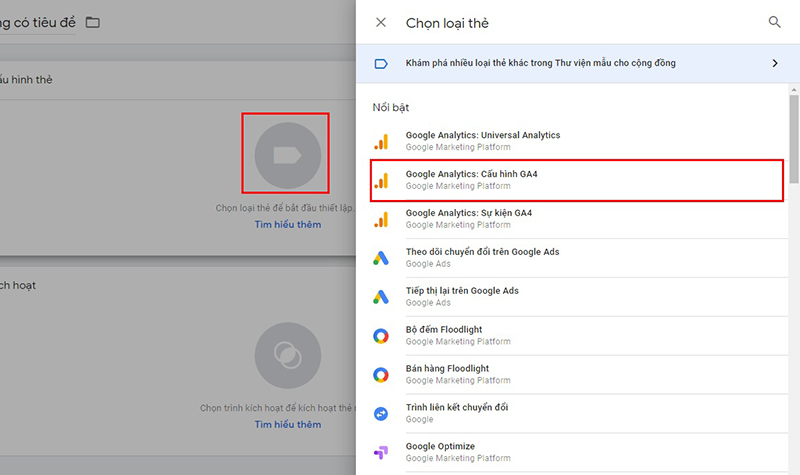Screen dimensions: 800x475
Task: Click the untitled tag name field
Action: (38, 23)
